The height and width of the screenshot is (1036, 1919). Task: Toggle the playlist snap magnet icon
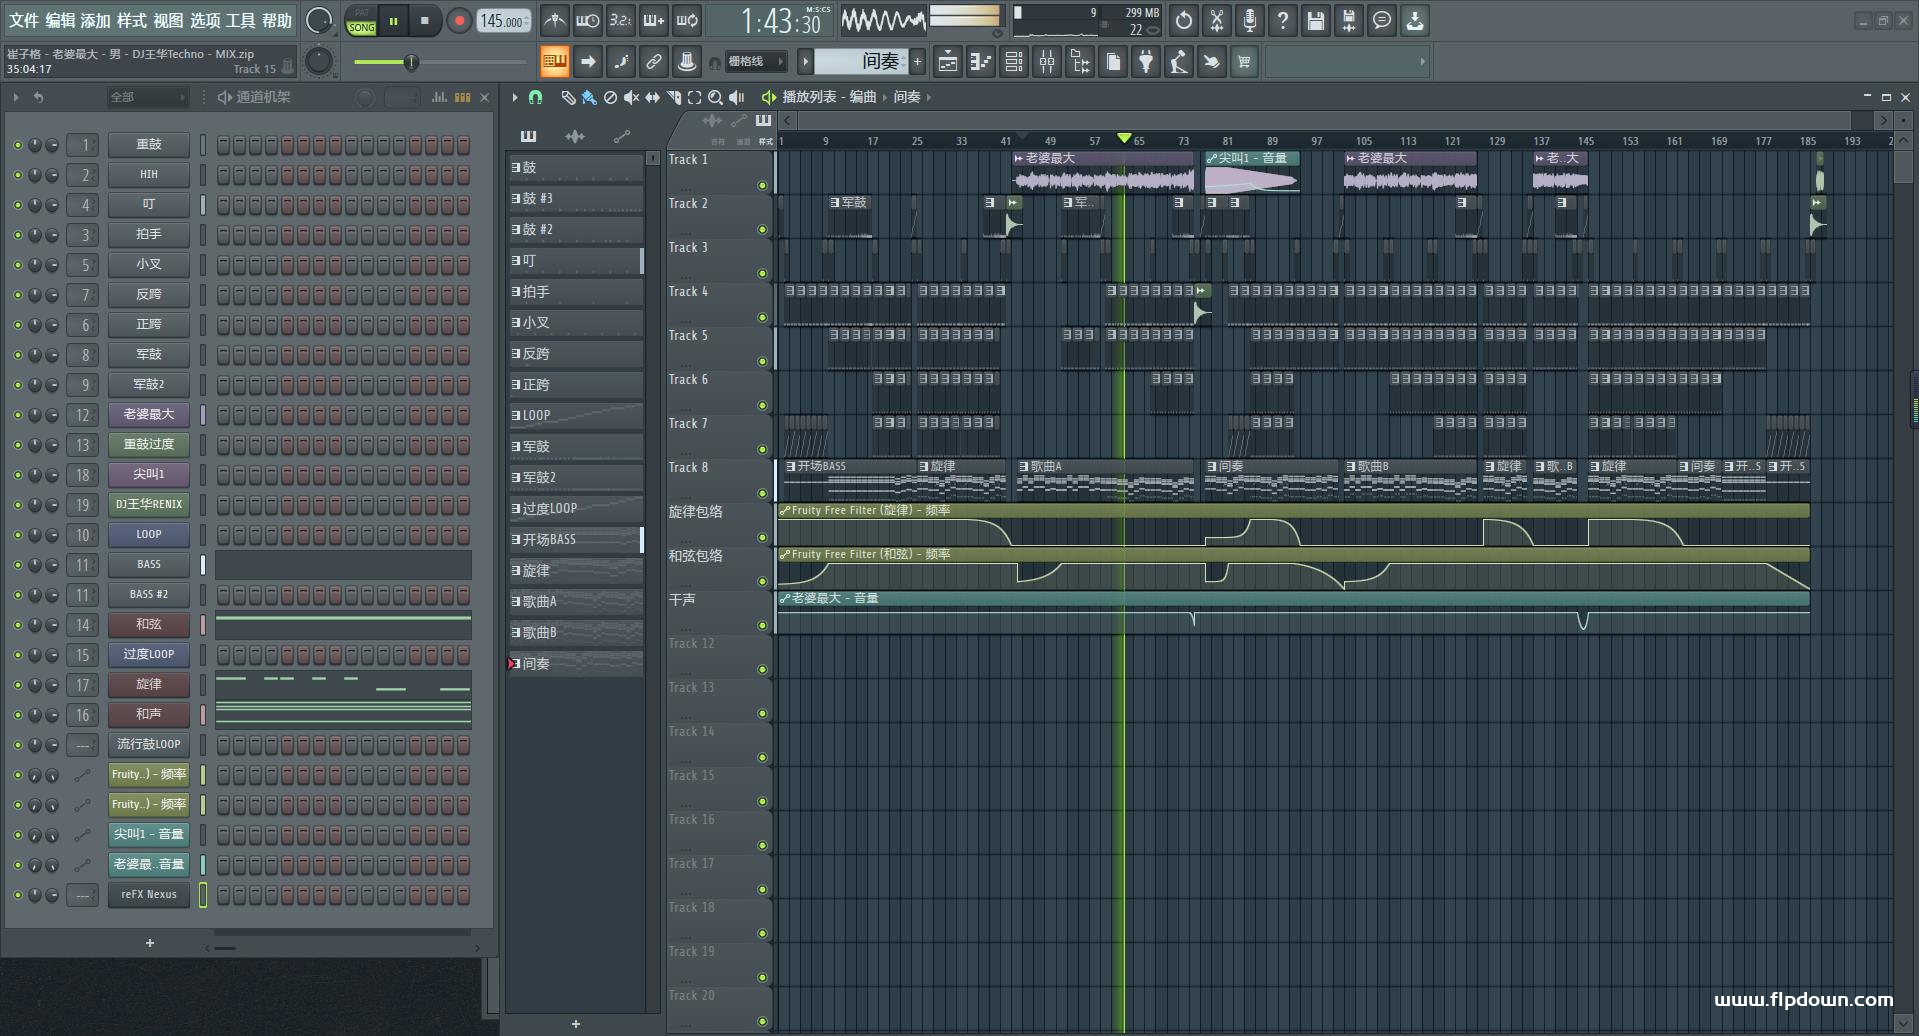(535, 97)
